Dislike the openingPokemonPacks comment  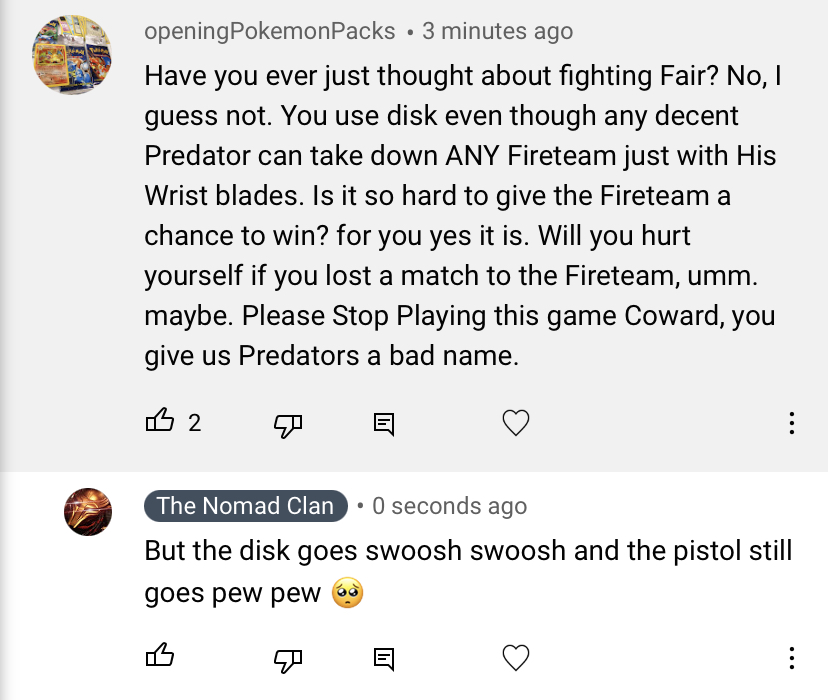[x=288, y=424]
